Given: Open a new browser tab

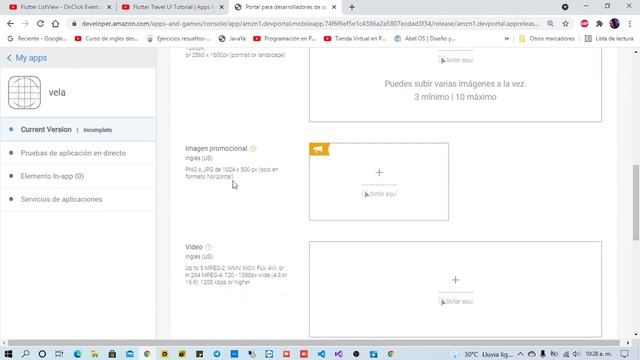Looking at the screenshot, I should point(352,7).
